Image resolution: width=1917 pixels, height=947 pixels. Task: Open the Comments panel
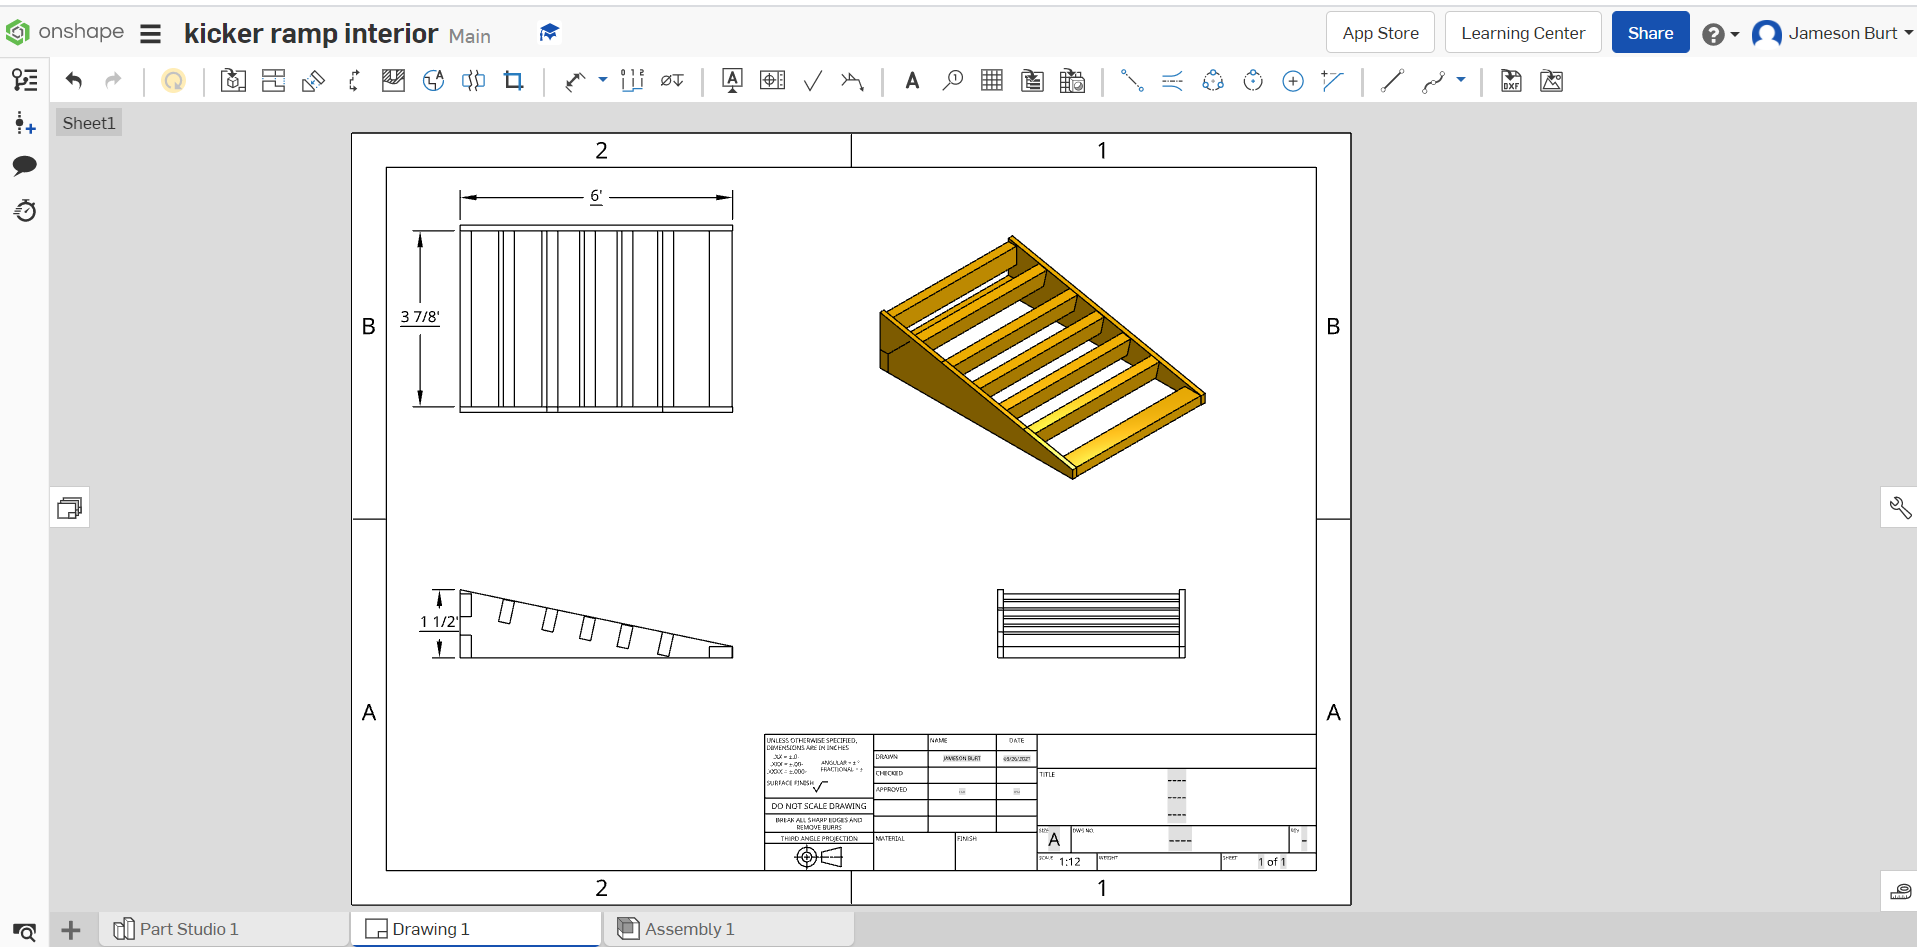[25, 166]
